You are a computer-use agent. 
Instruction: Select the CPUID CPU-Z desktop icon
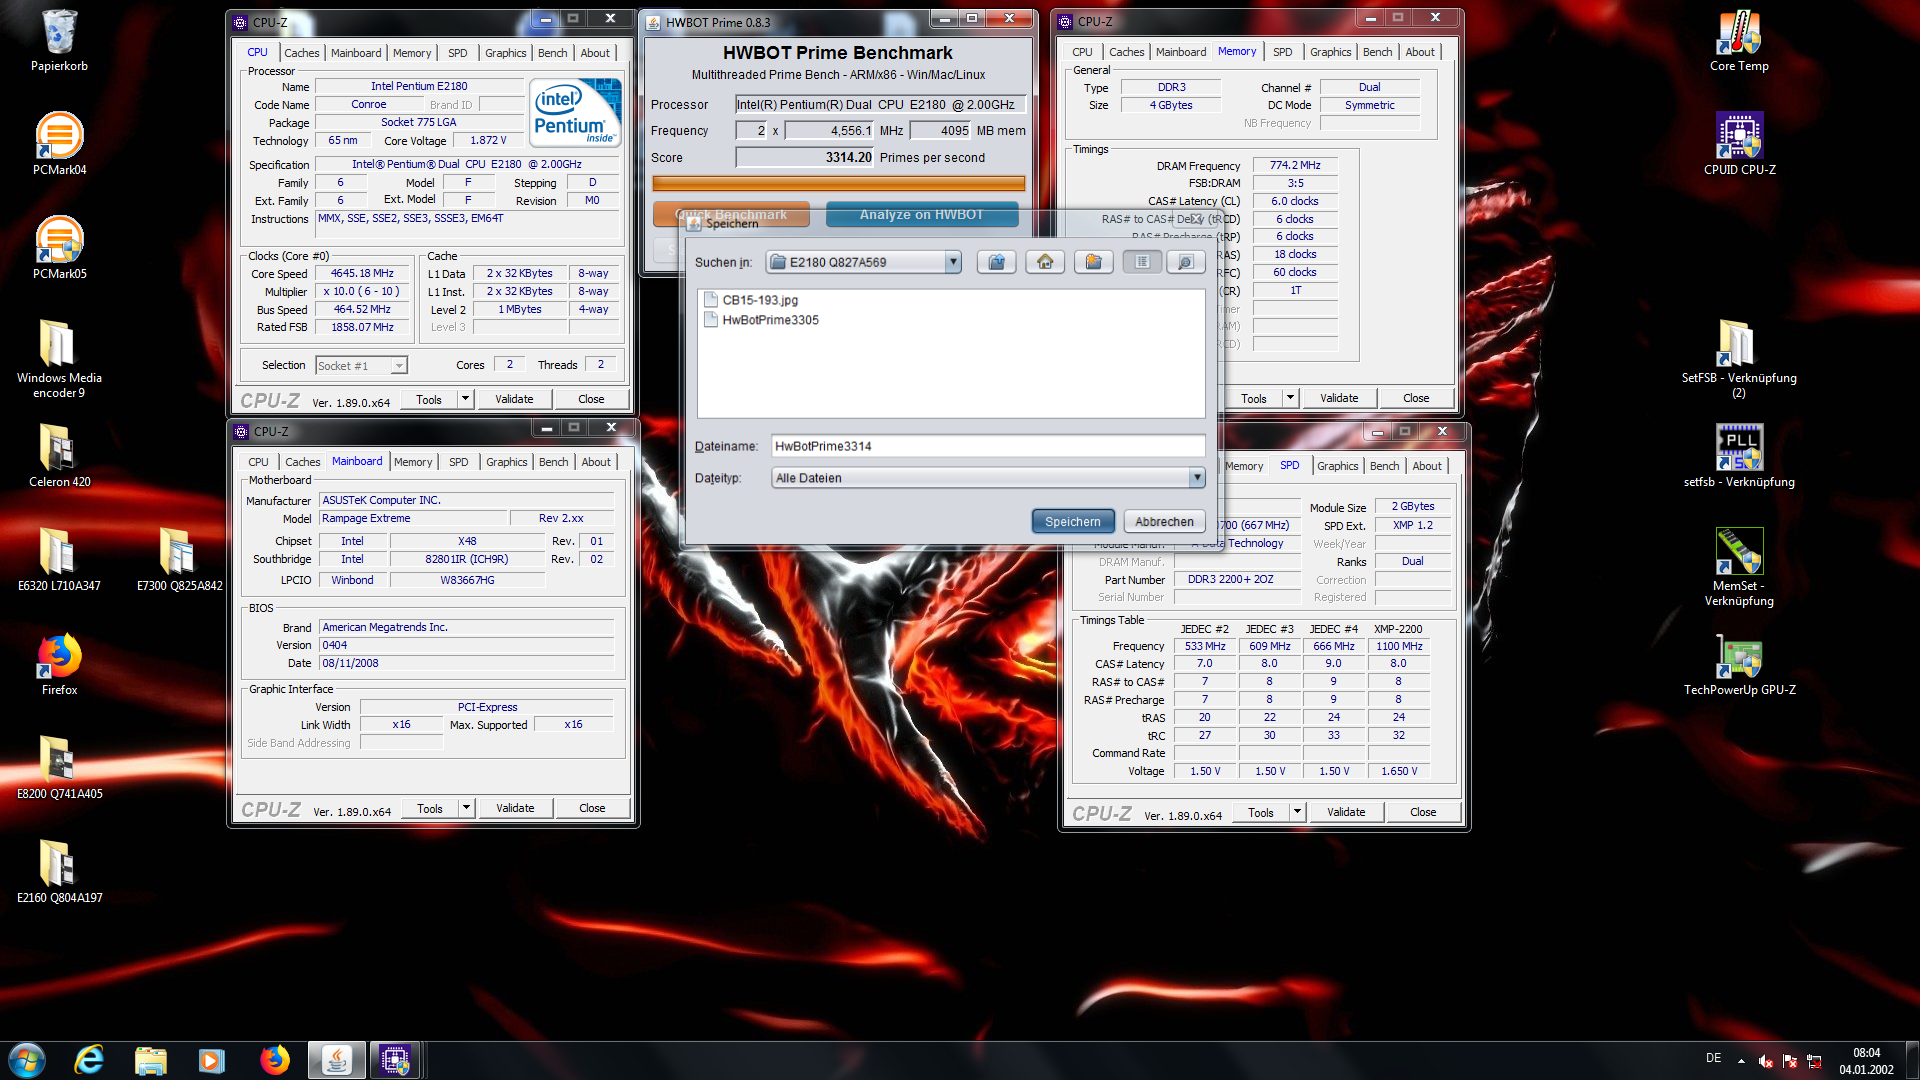(x=1739, y=144)
